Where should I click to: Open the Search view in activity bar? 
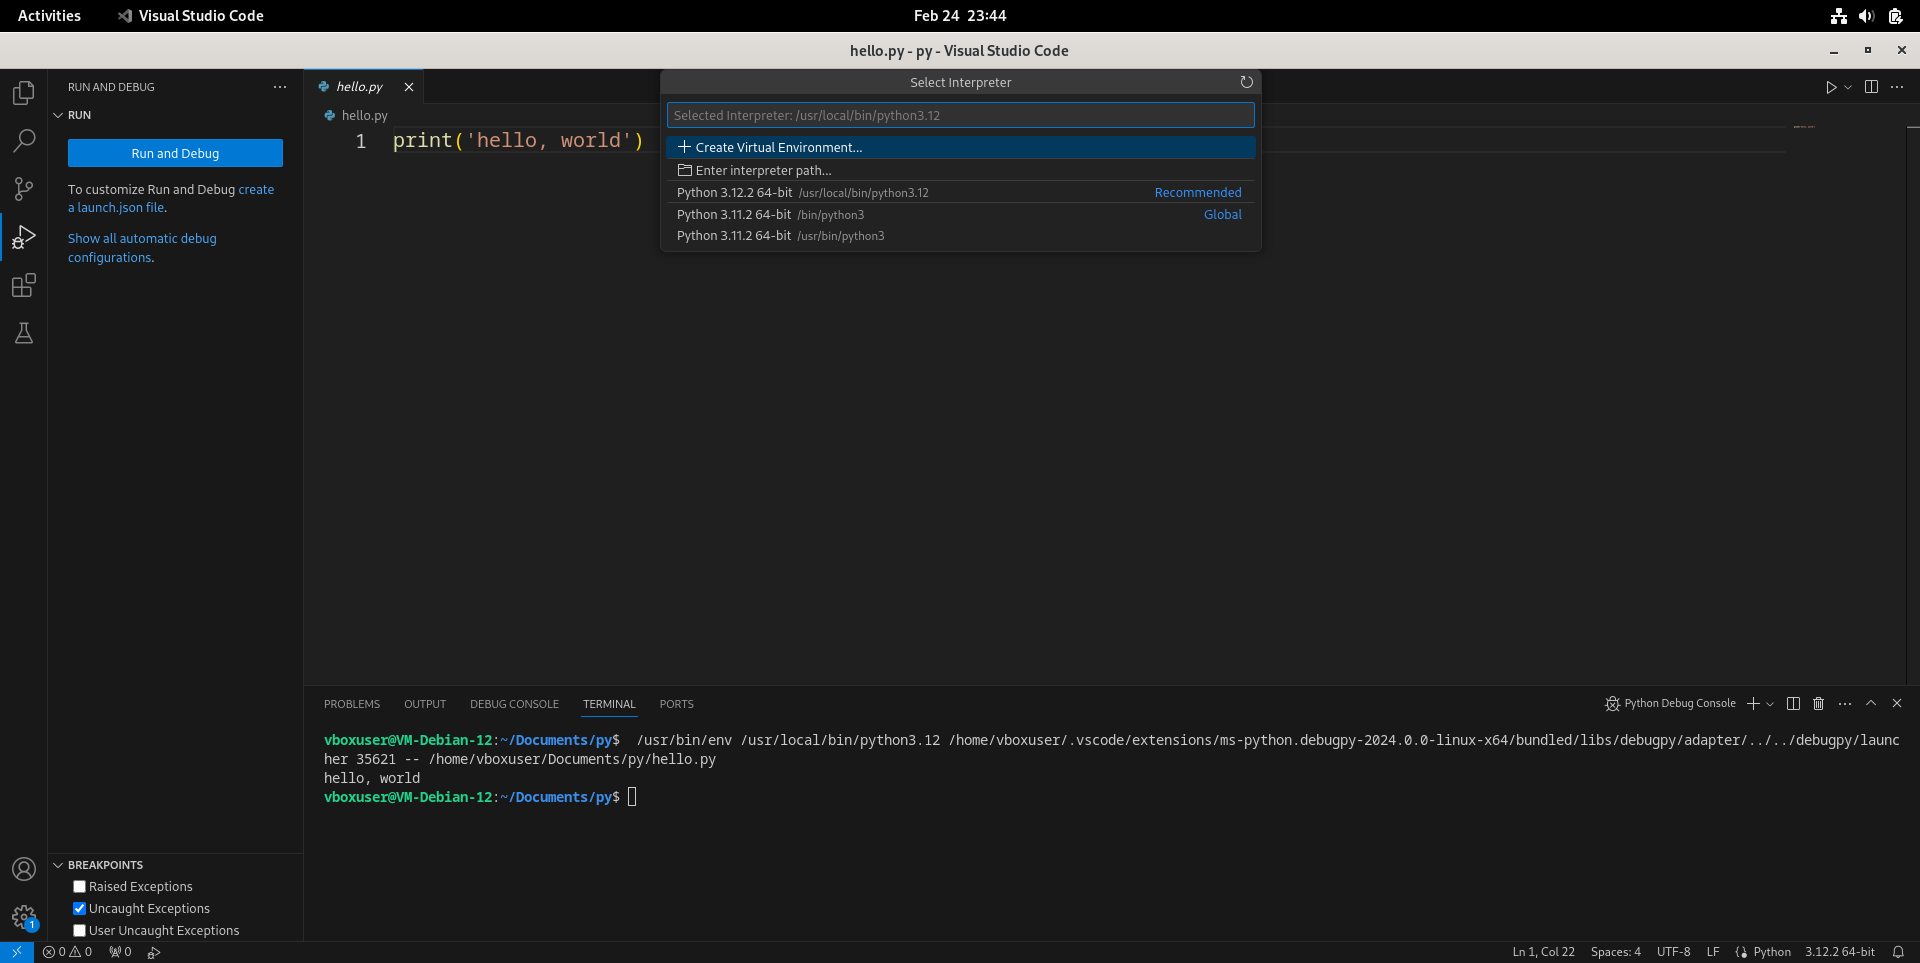[24, 141]
